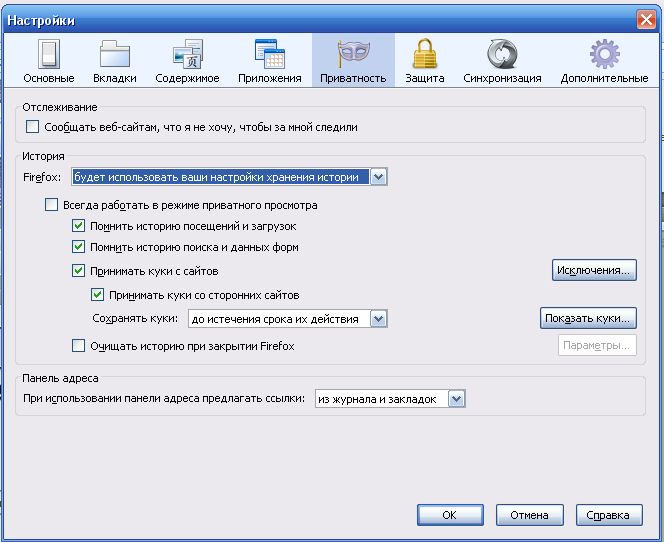Screen dimensions: 664x542
Task: Expand the Firefox history mode dropdown
Action: pyautogui.click(x=378, y=177)
